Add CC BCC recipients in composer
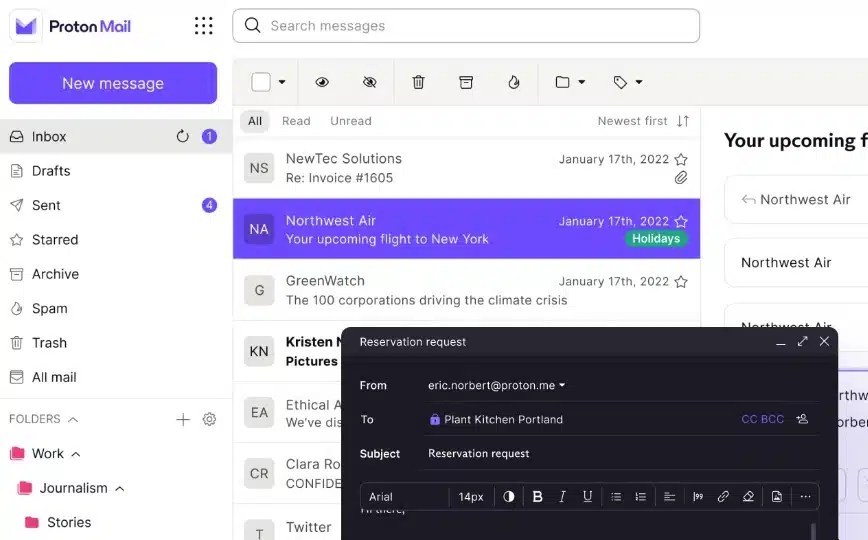 point(762,419)
